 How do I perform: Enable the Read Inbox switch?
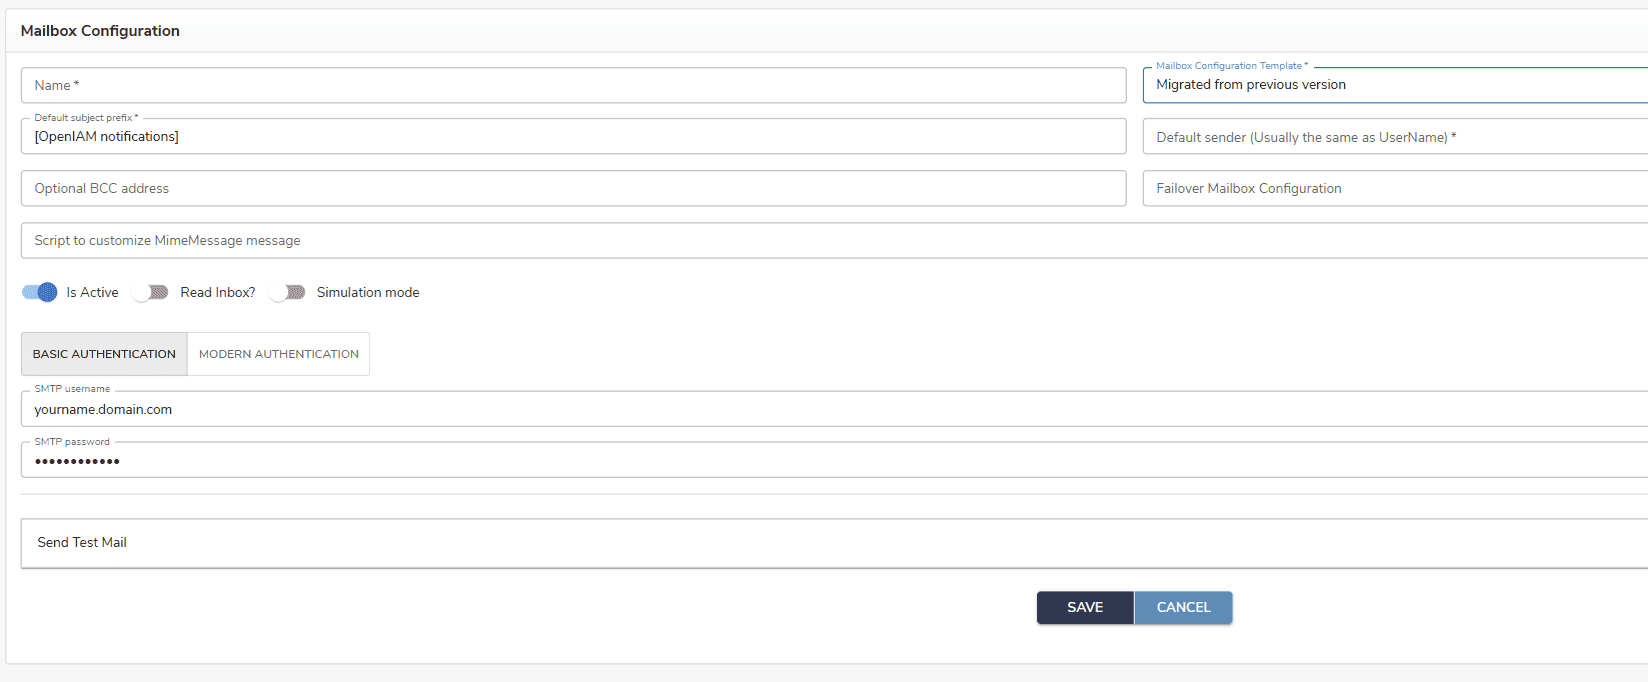(x=150, y=292)
